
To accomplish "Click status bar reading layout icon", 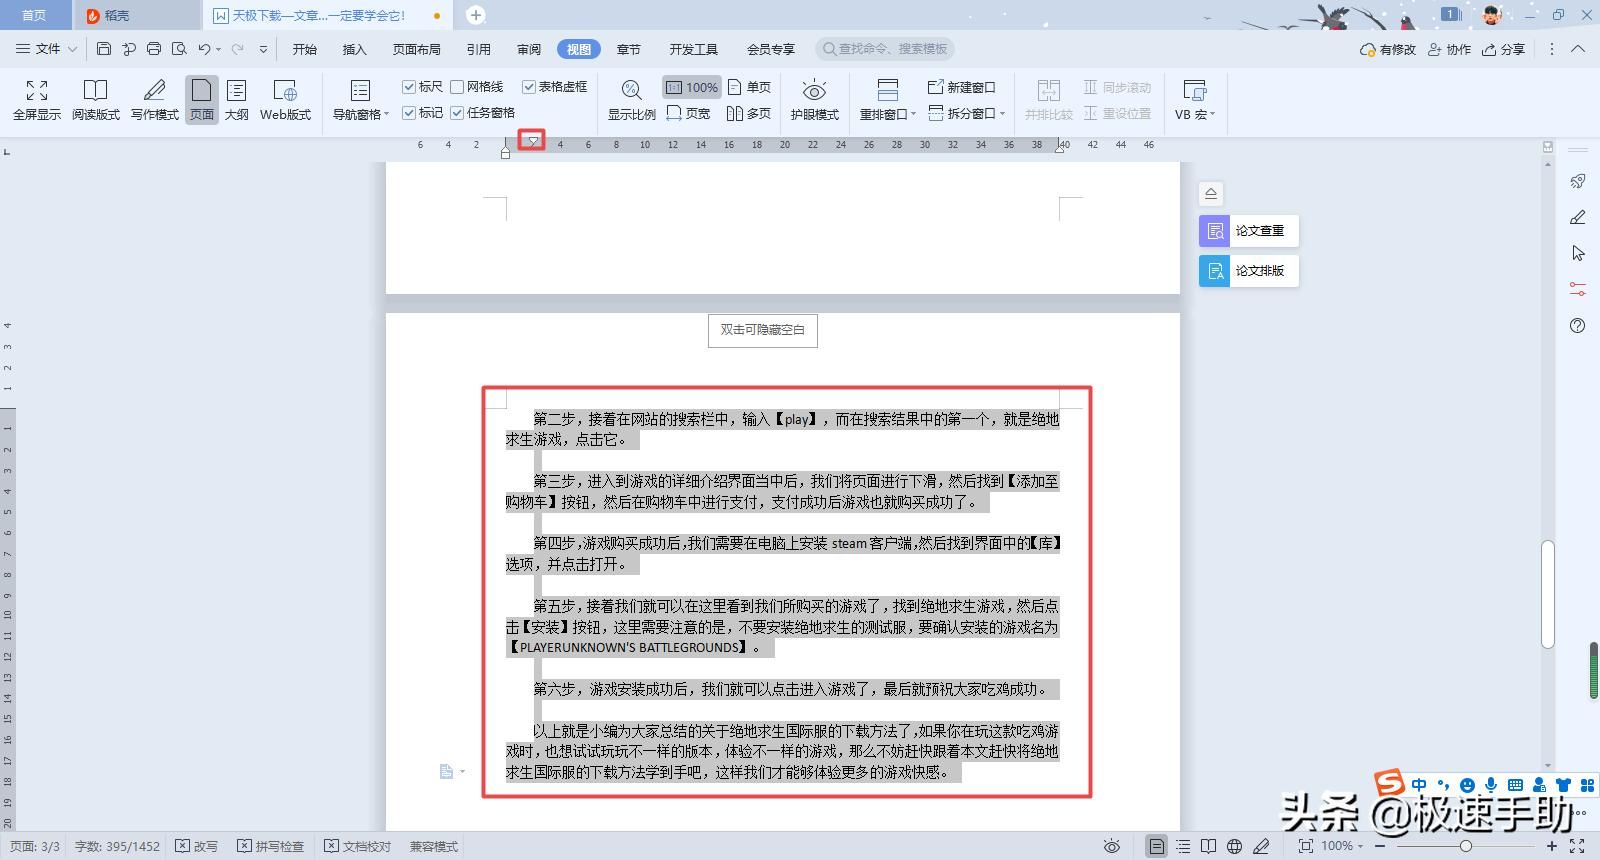I will pos(1209,846).
